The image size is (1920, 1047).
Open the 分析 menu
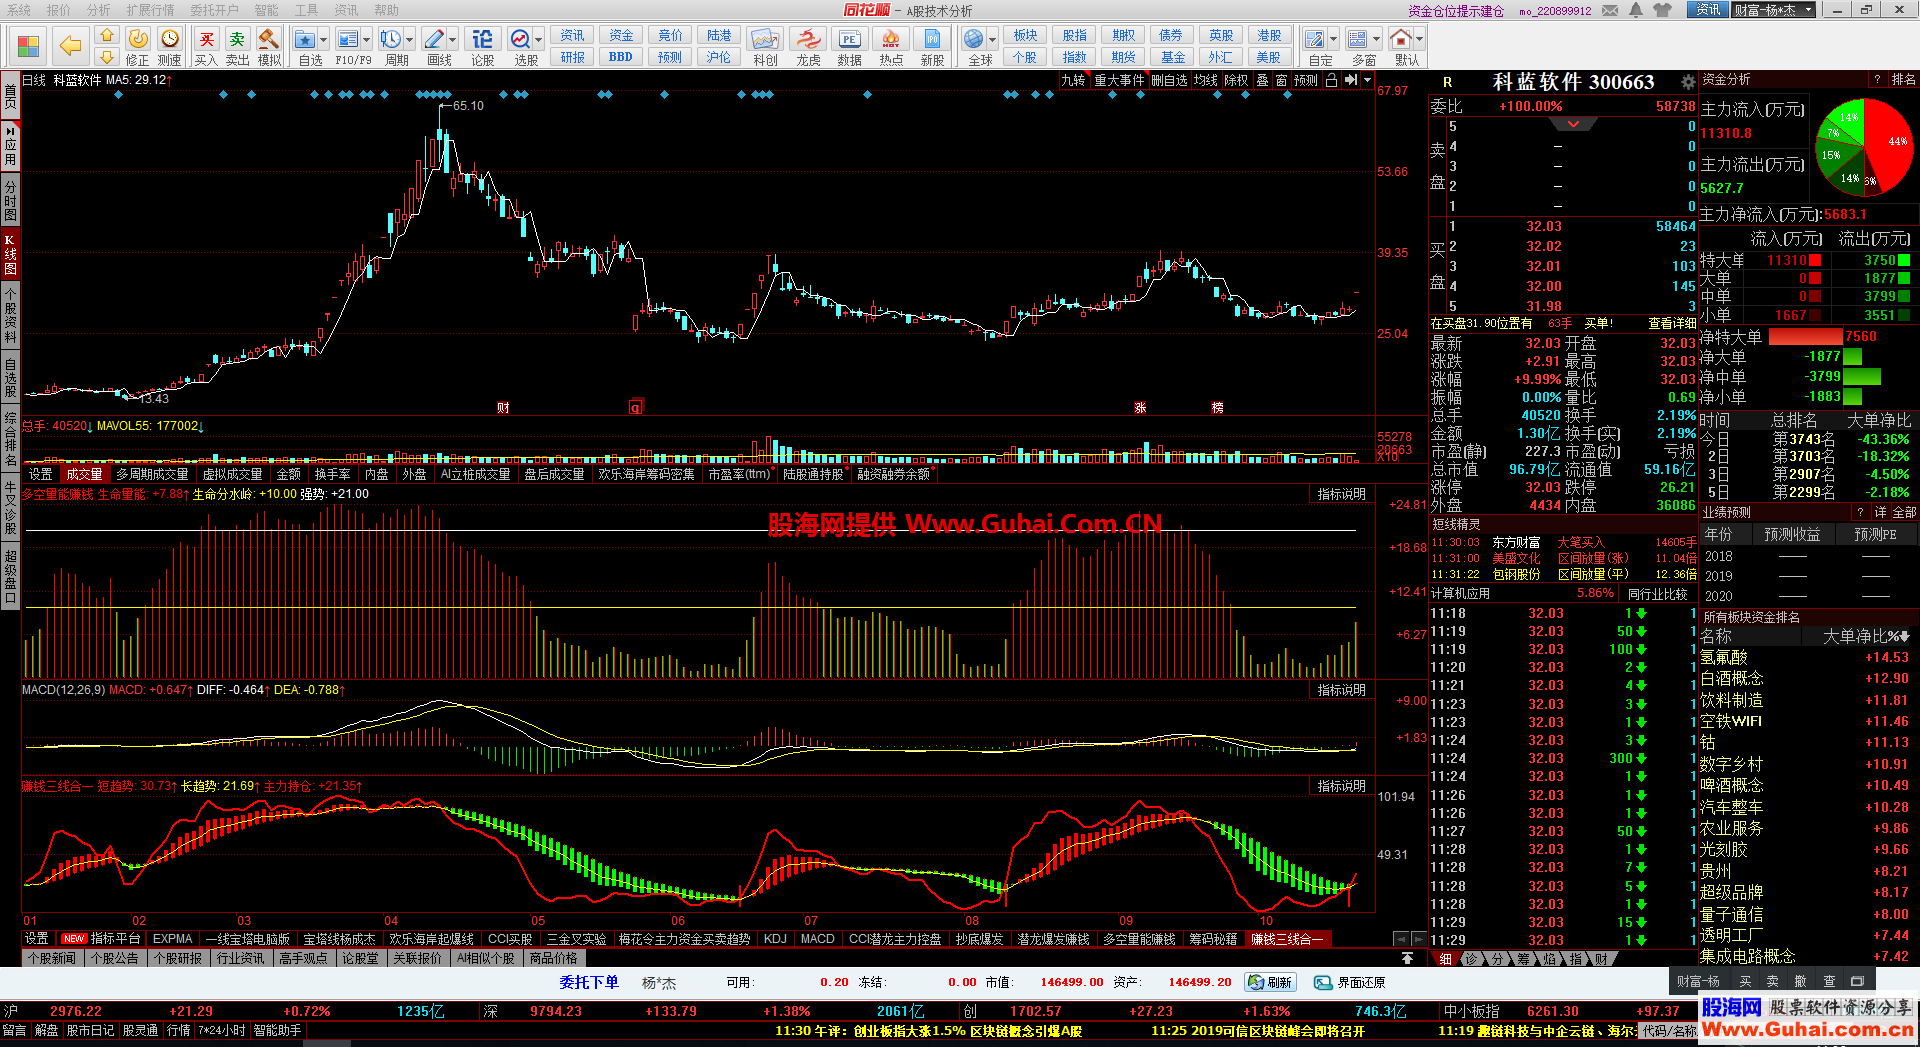(x=98, y=10)
